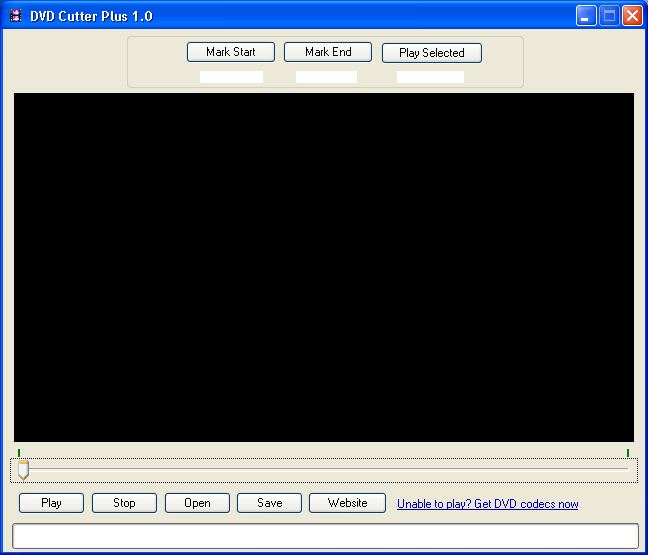
Task: Click the field under Play Selected
Action: click(430, 77)
